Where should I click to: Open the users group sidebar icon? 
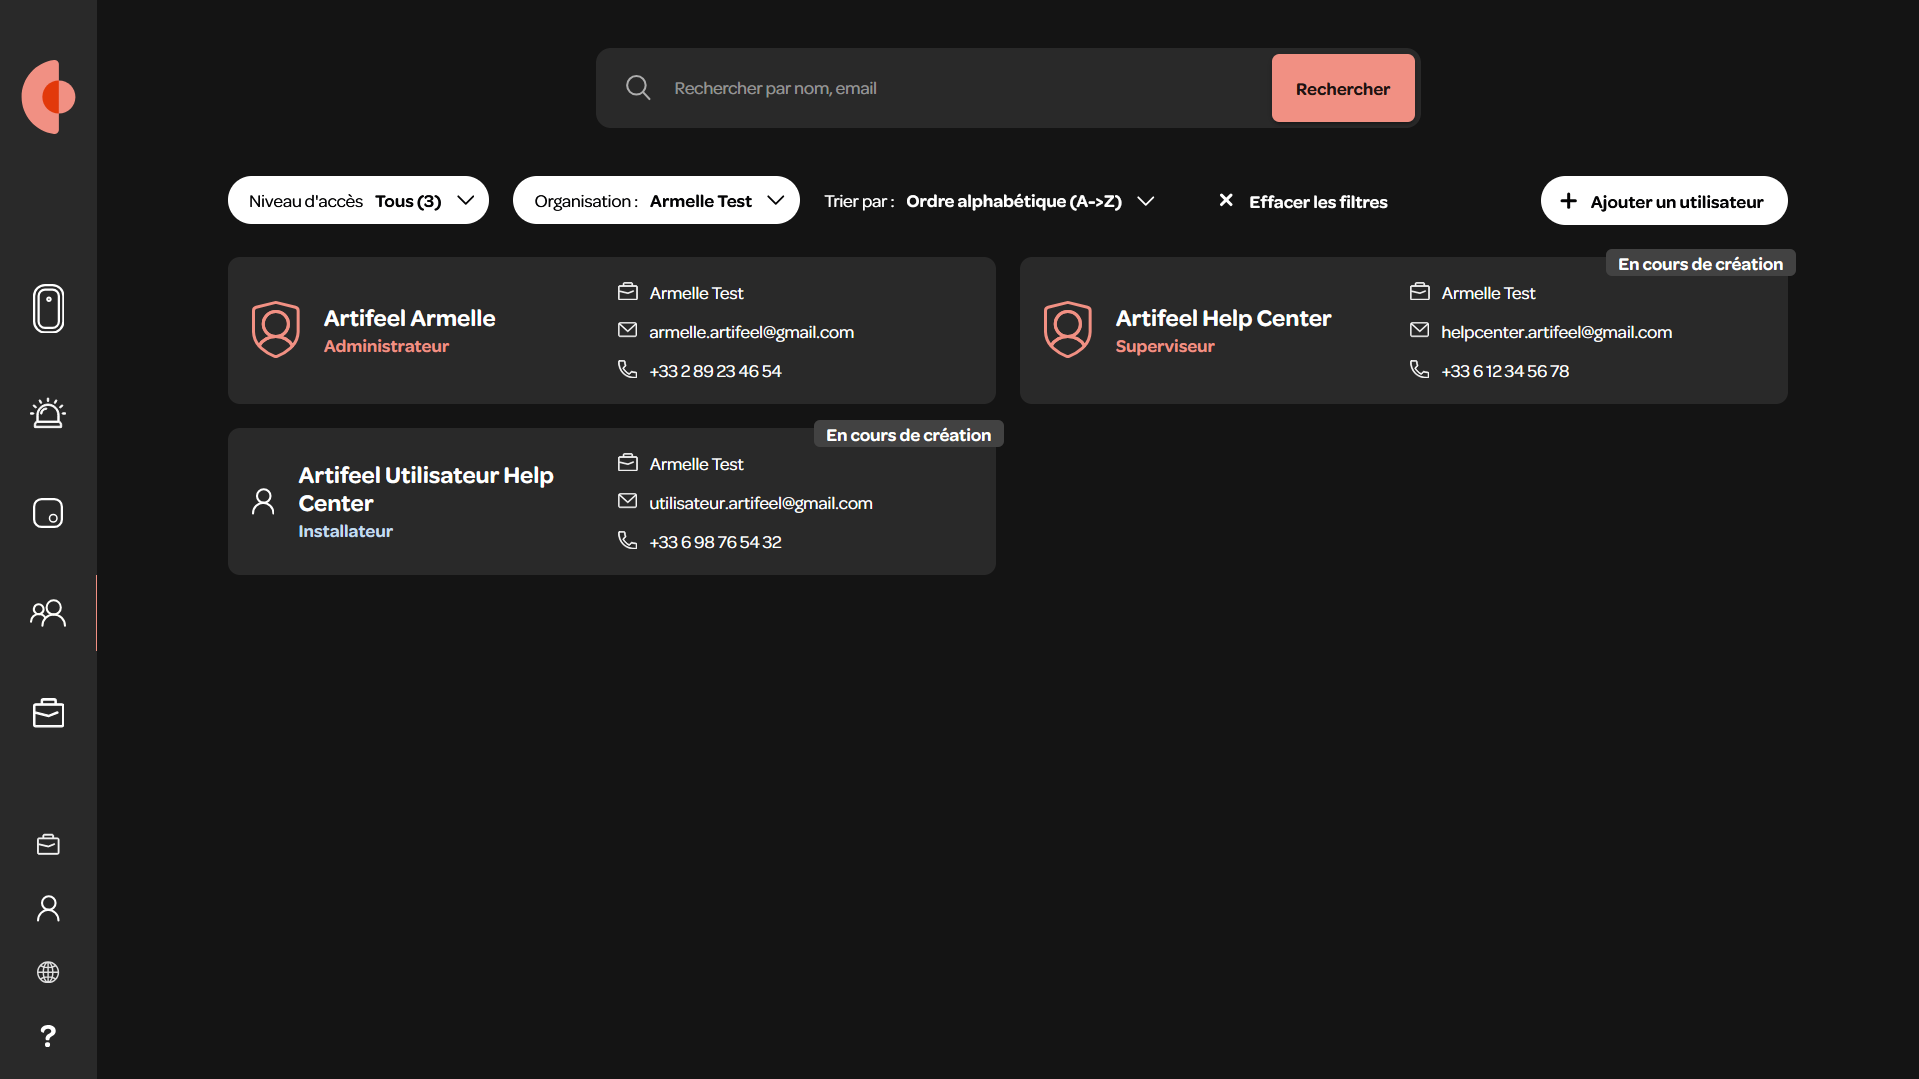pyautogui.click(x=48, y=613)
